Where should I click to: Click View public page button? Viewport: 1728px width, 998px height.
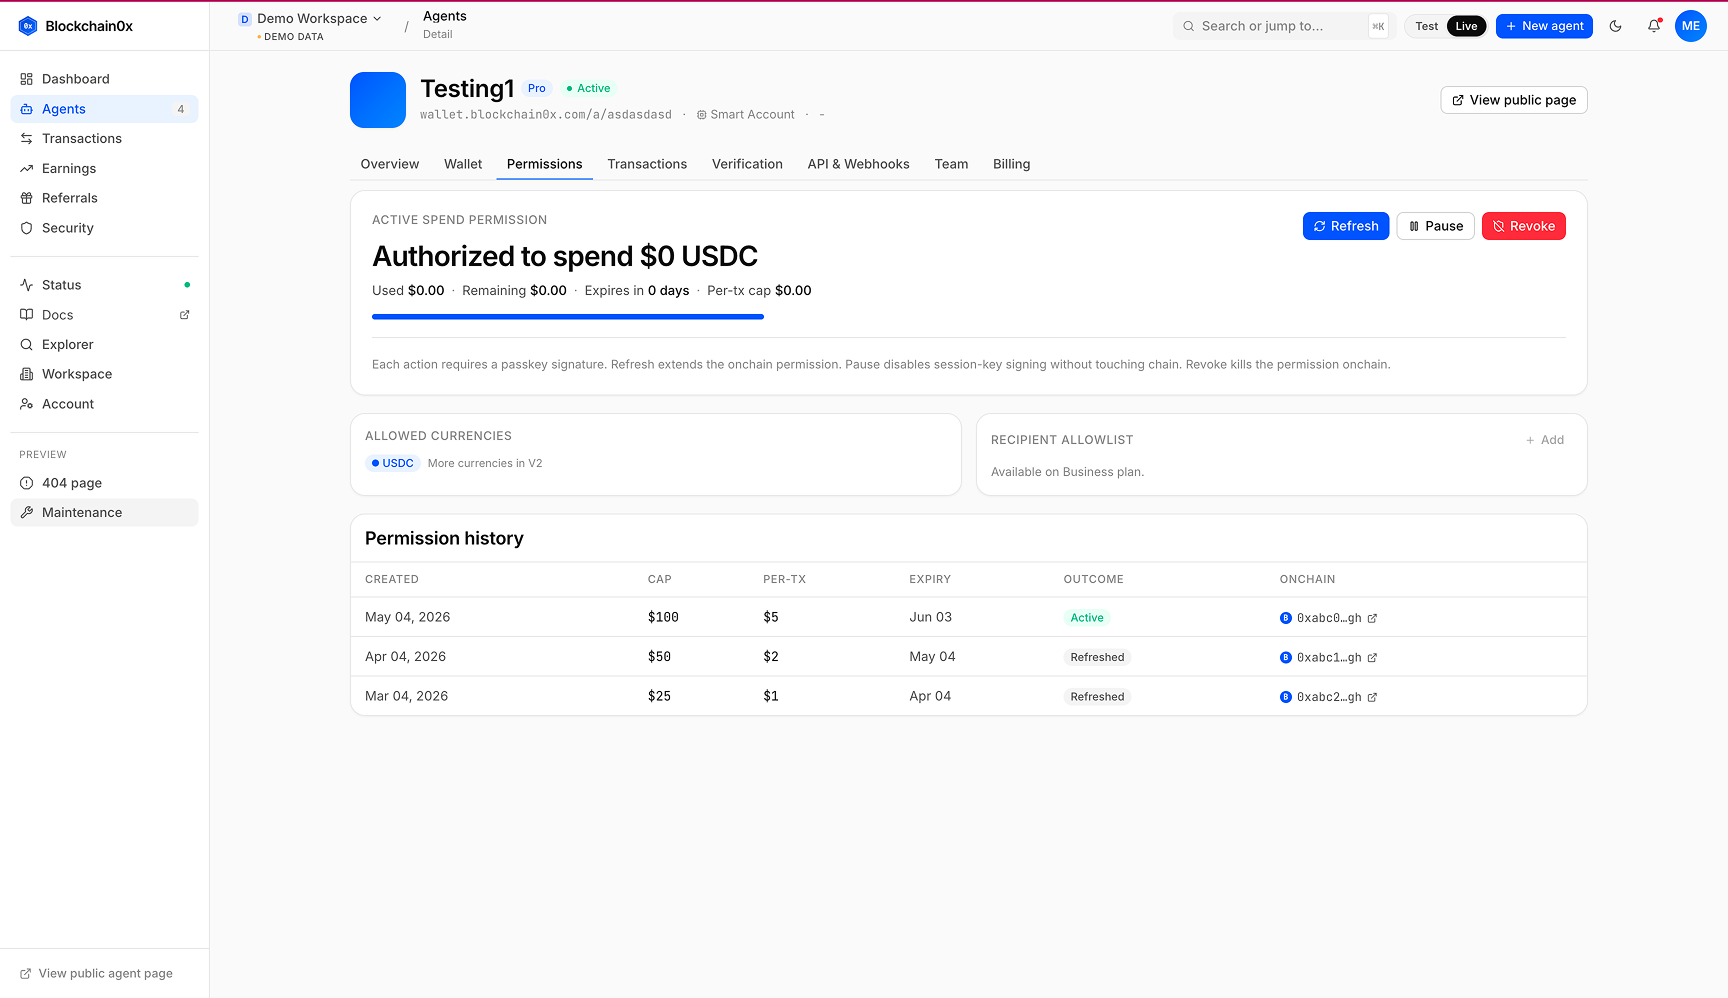coord(1513,100)
